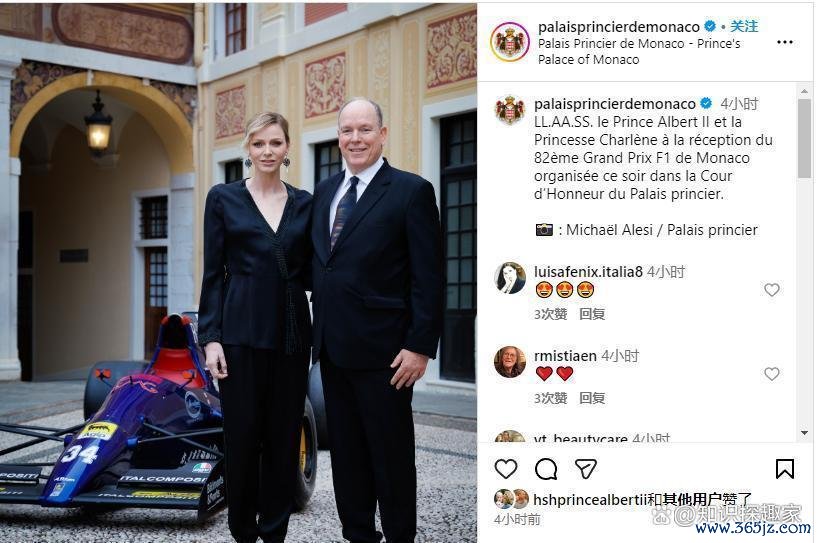
Task: Like the post with heart icon
Action: (x=506, y=469)
